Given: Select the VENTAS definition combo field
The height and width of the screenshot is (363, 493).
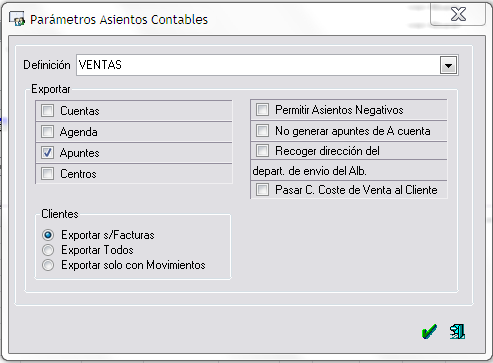Looking at the screenshot, I should tap(267, 65).
